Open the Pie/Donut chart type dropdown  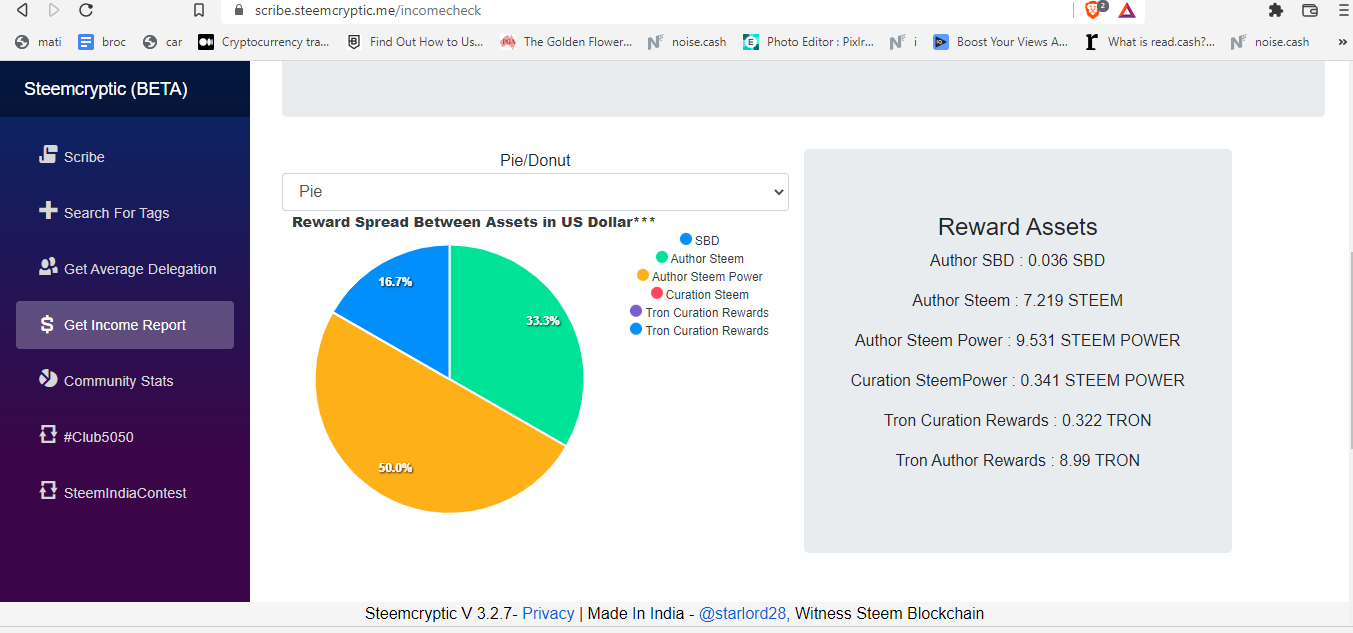535,192
